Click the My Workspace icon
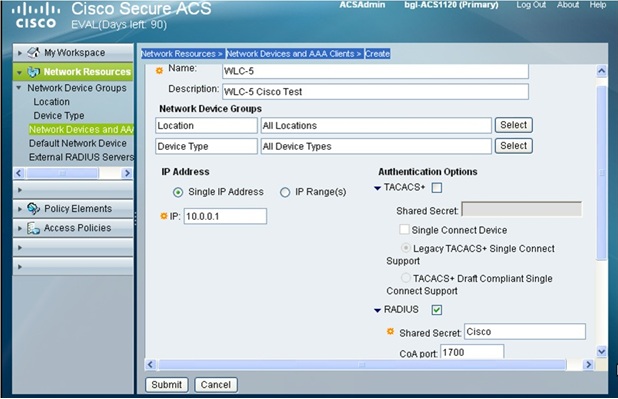The width and height of the screenshot is (618, 399). click(x=34, y=52)
